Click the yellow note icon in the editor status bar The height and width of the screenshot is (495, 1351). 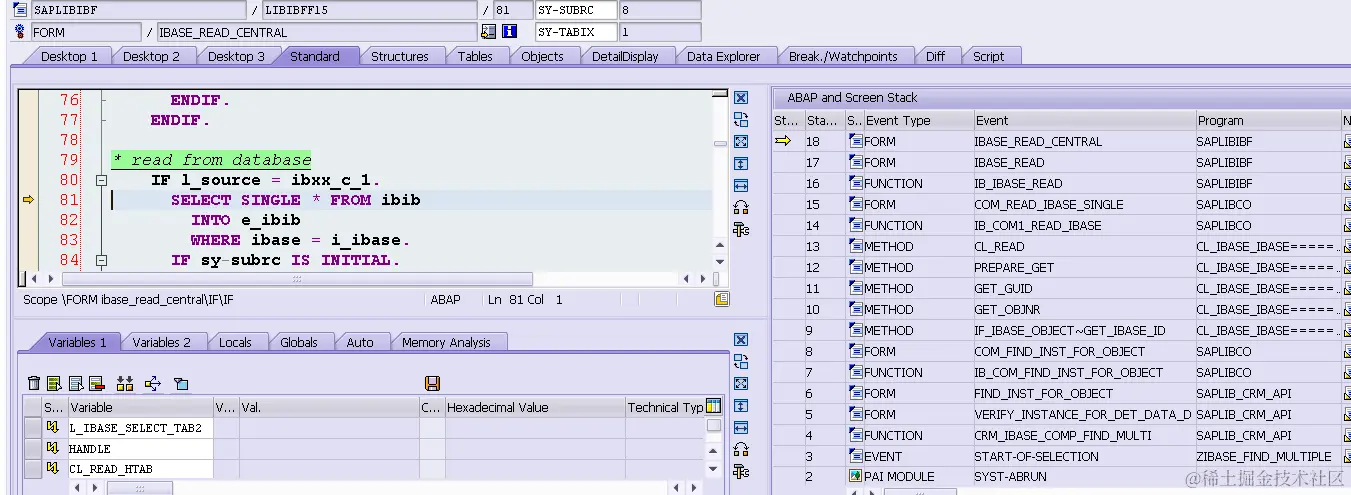click(721, 299)
